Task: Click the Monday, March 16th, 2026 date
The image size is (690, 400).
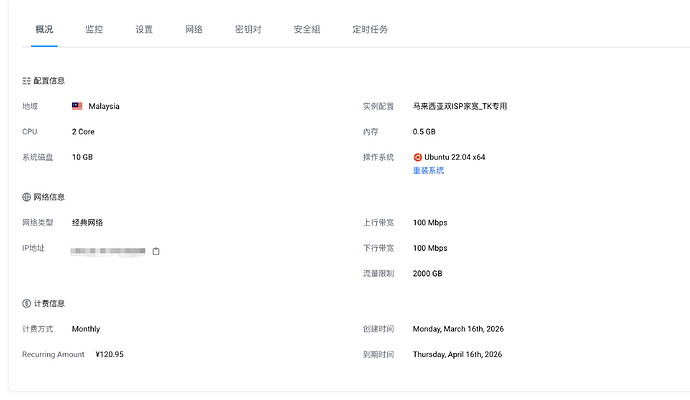Action: (458, 329)
